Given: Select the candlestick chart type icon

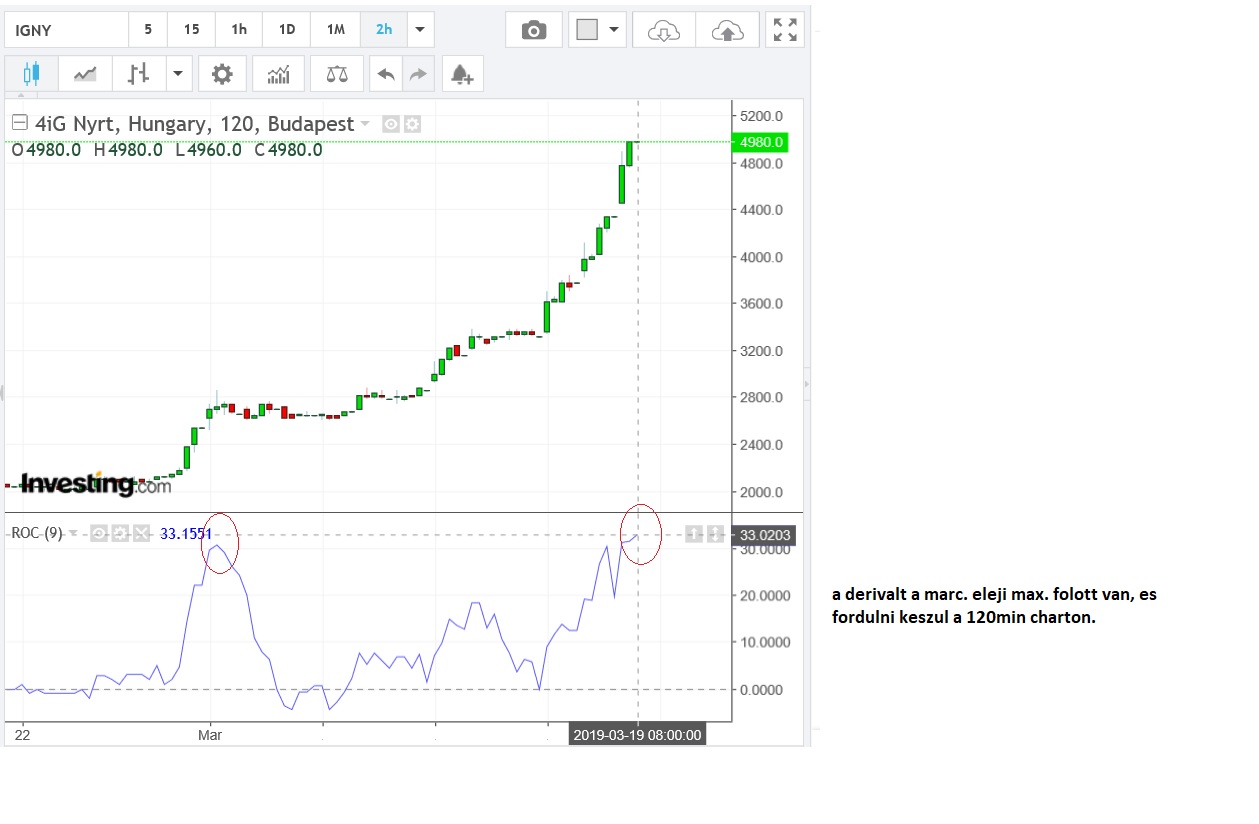Looking at the screenshot, I should (x=31, y=73).
